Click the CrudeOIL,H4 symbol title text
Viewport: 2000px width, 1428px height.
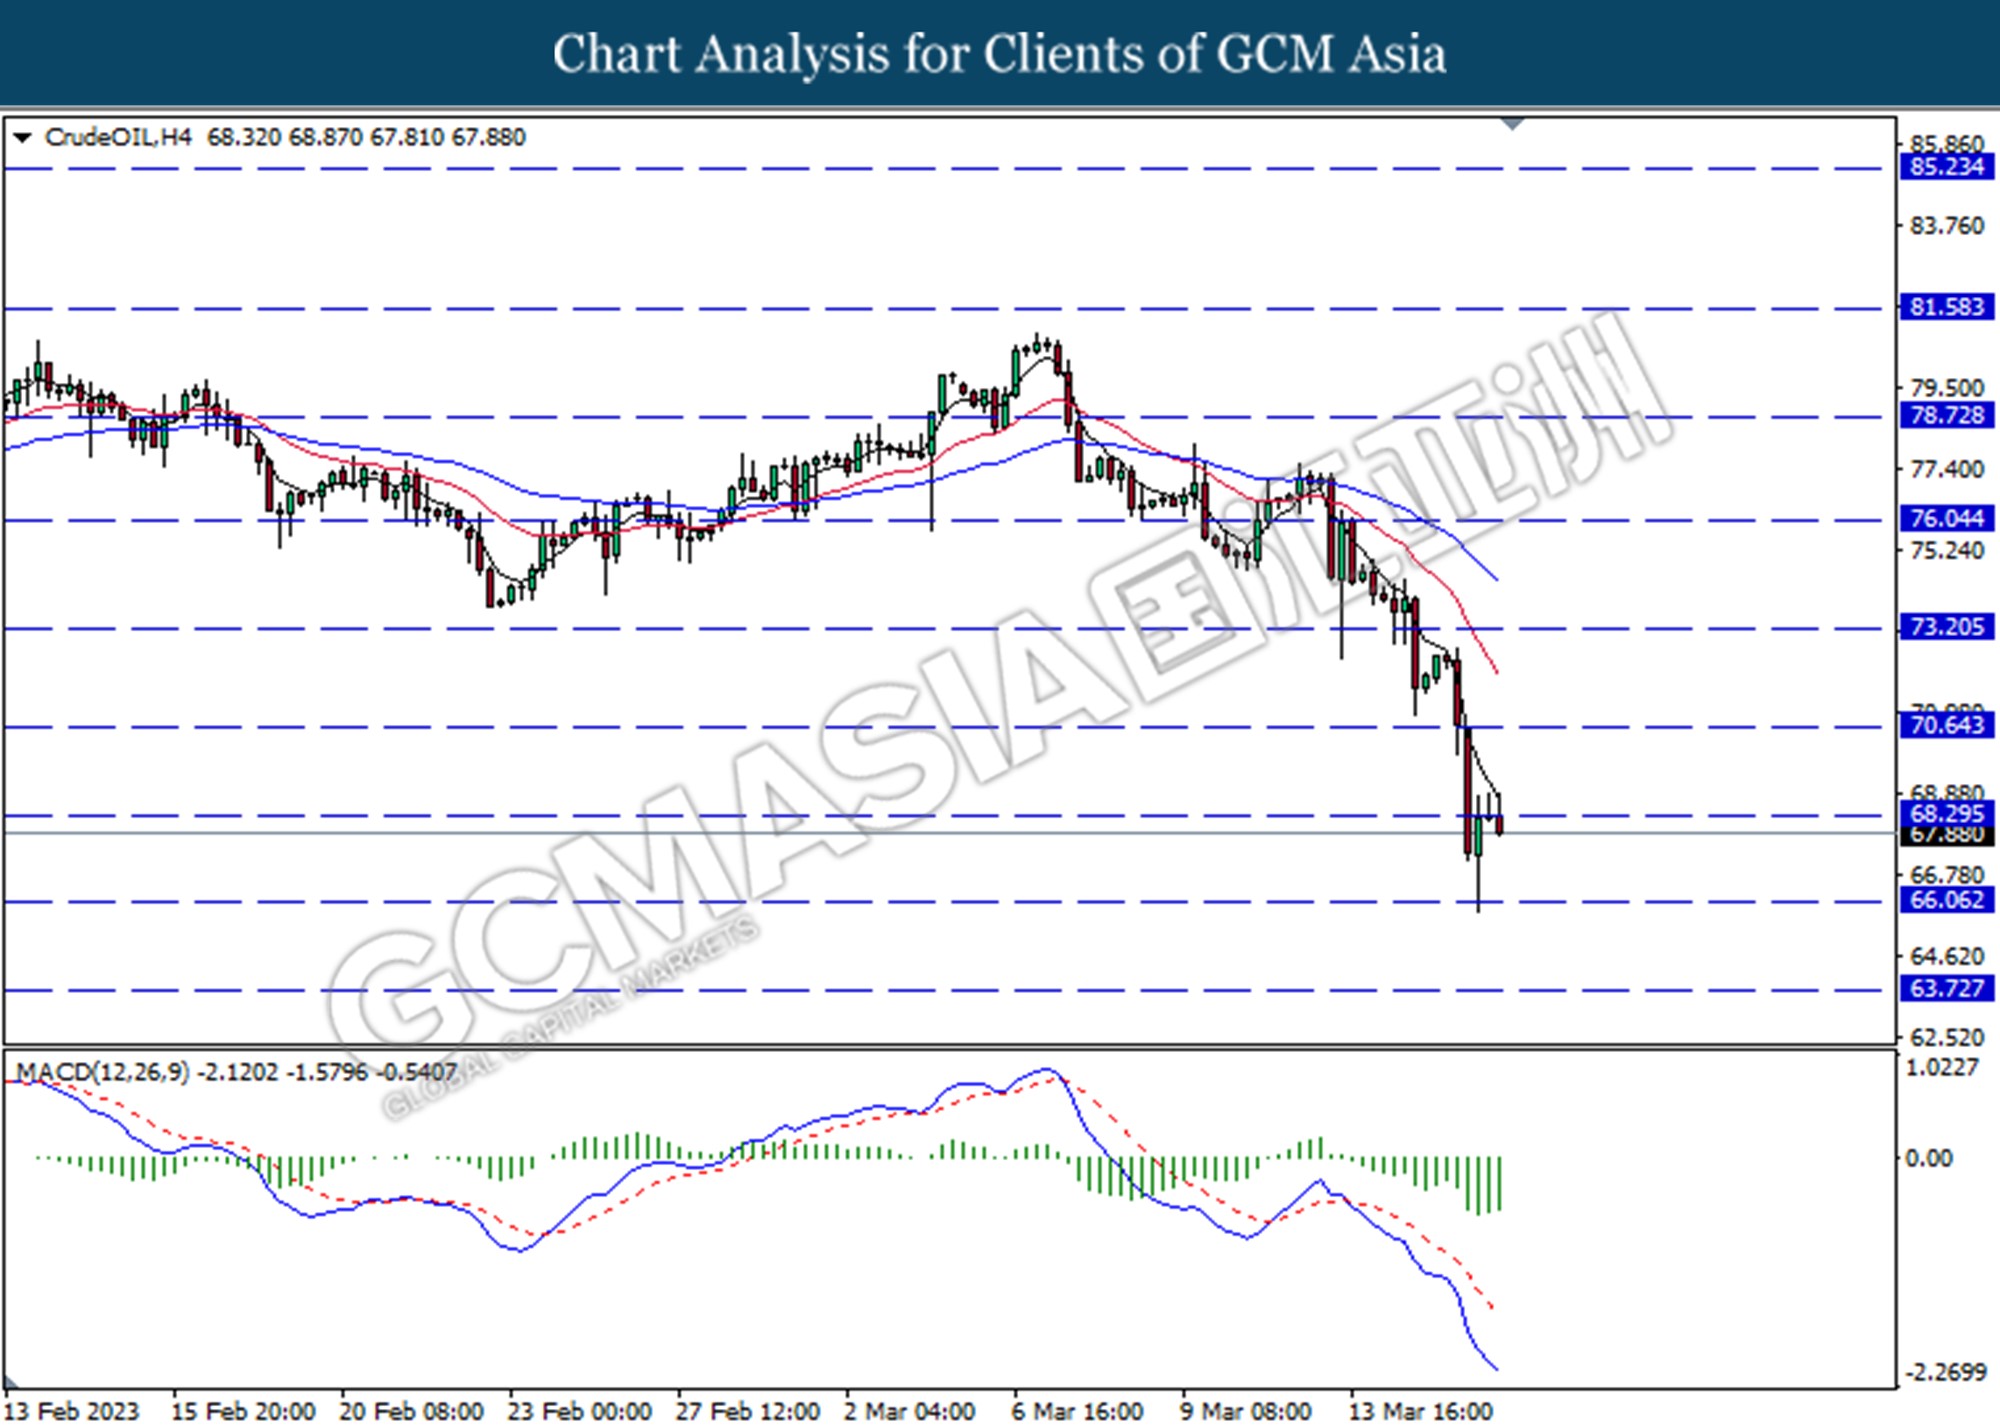point(118,137)
